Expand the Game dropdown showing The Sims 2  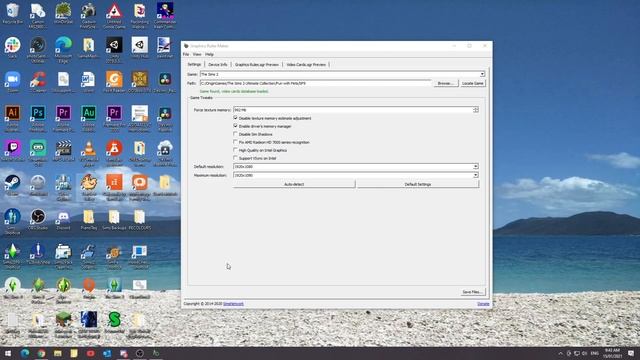coord(482,74)
